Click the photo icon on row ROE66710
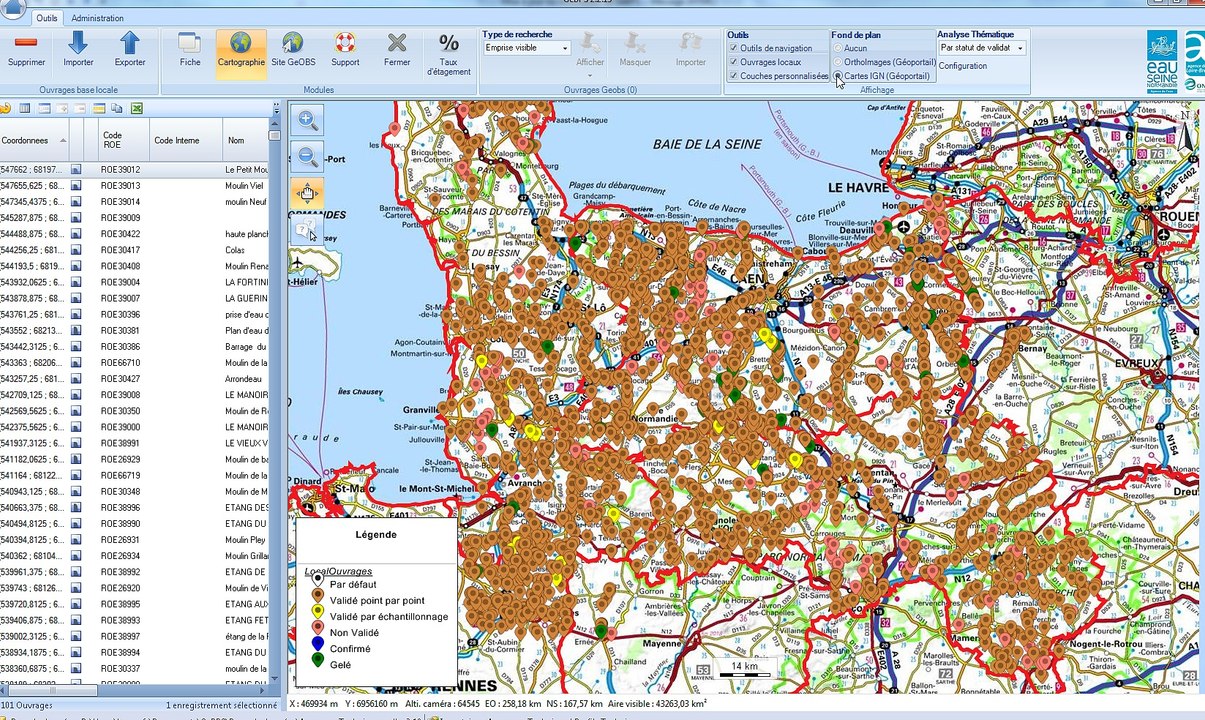Viewport: 1205px width, 720px height. tap(76, 363)
